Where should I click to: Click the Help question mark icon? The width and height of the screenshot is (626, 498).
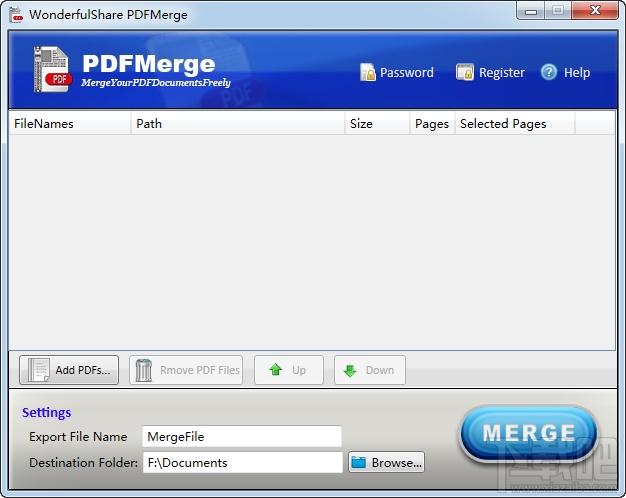tap(549, 72)
